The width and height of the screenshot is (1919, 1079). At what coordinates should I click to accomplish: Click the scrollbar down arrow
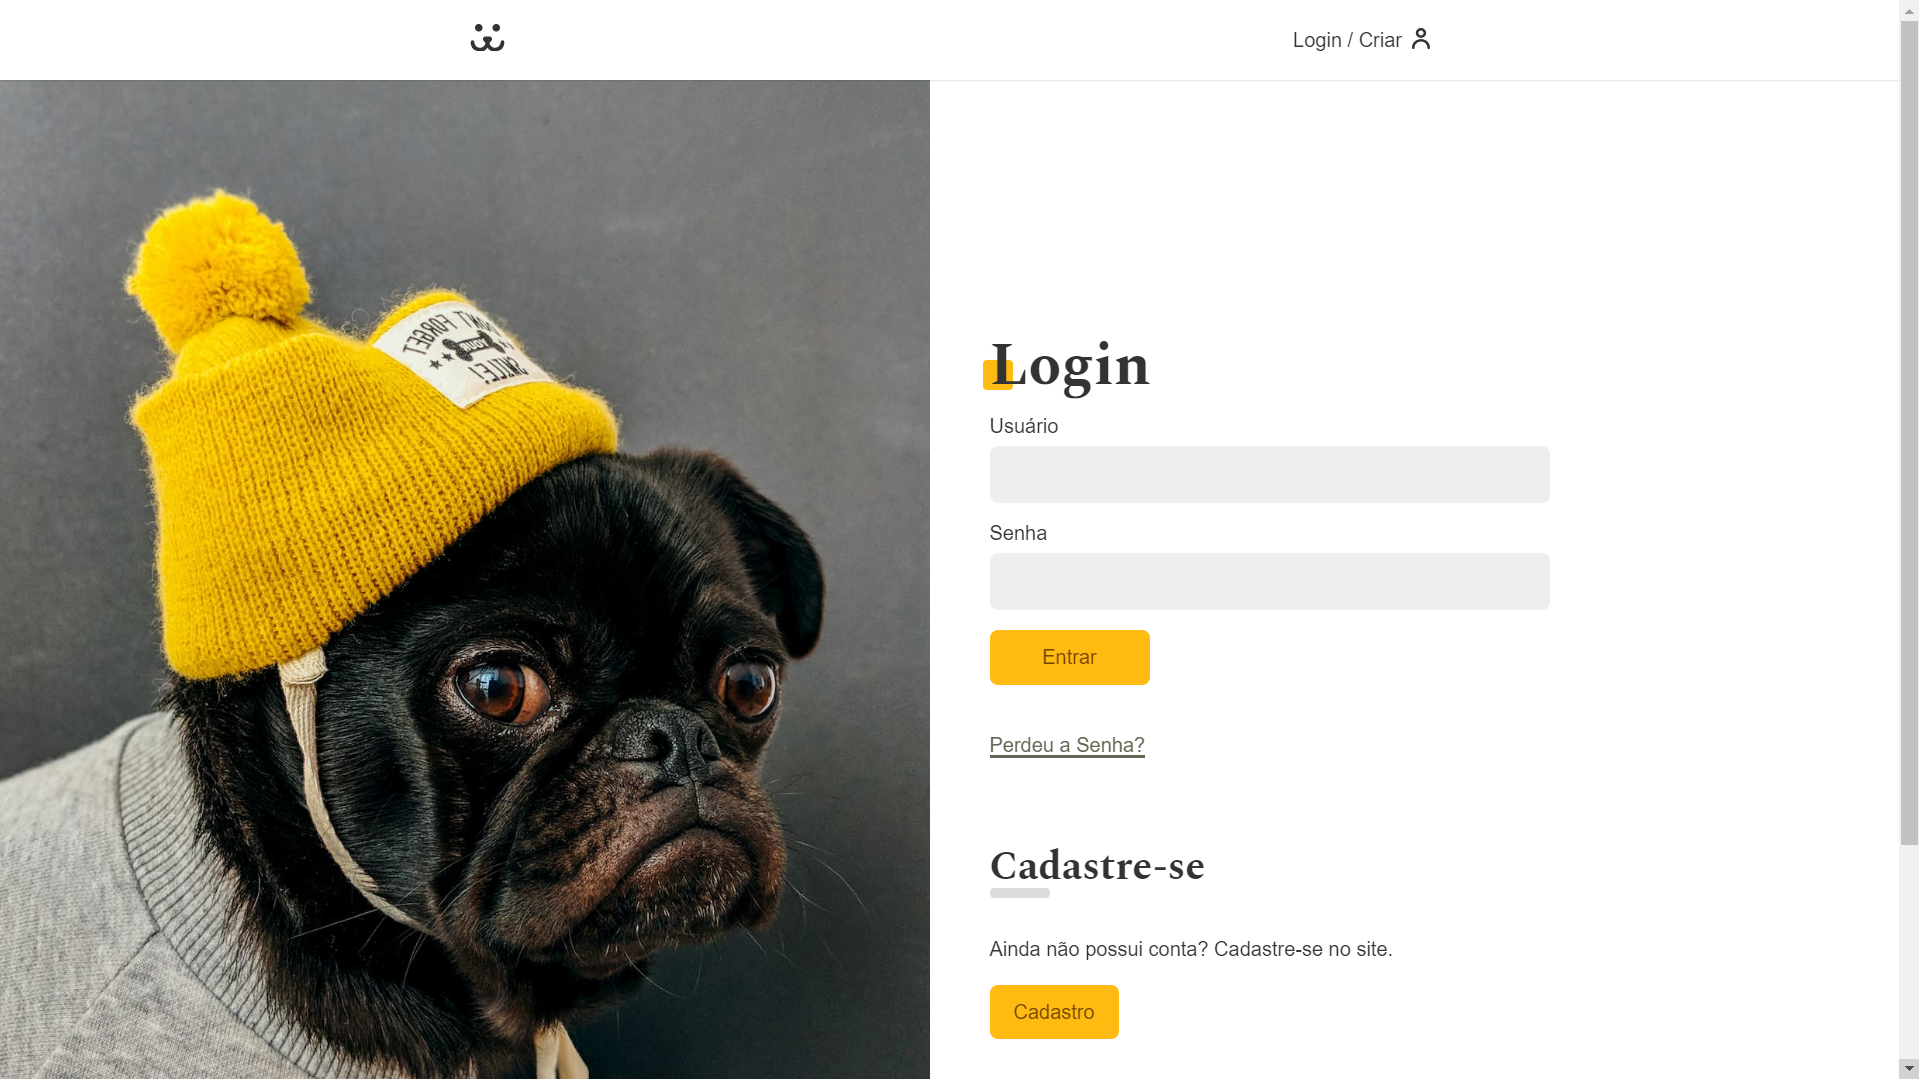[x=1908, y=1069]
